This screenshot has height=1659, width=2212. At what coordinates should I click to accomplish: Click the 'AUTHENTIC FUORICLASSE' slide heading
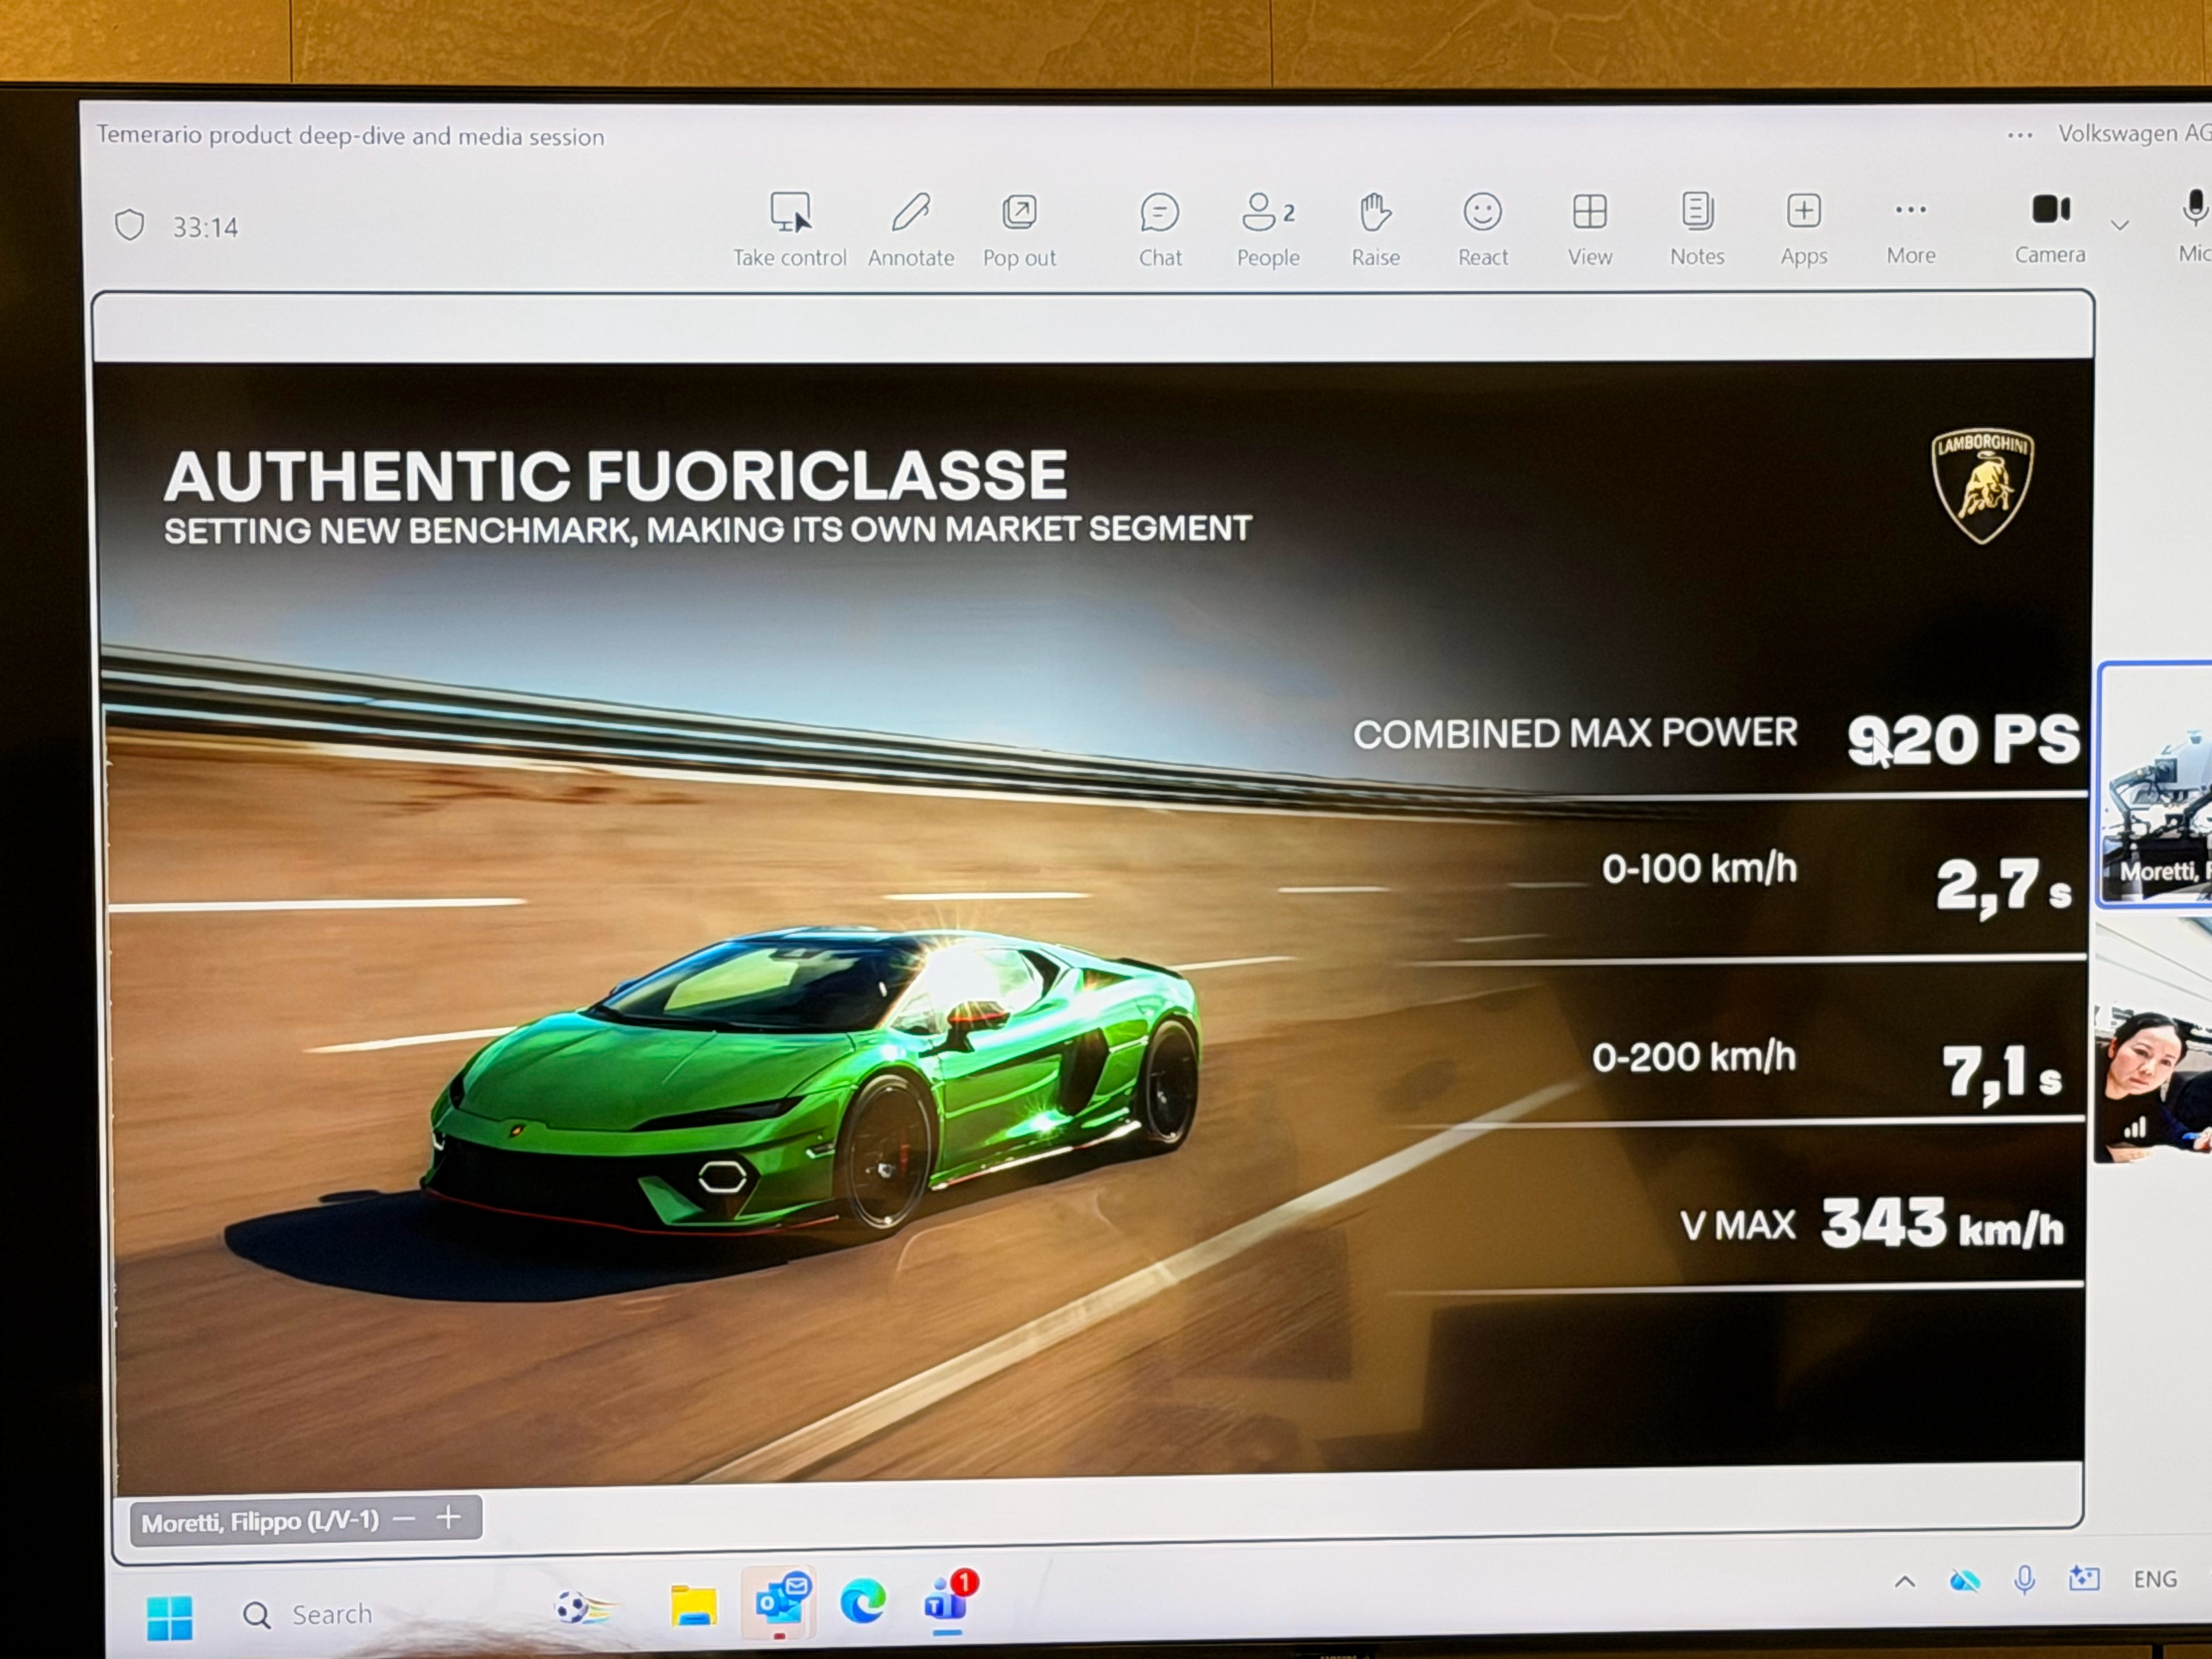pyautogui.click(x=616, y=475)
